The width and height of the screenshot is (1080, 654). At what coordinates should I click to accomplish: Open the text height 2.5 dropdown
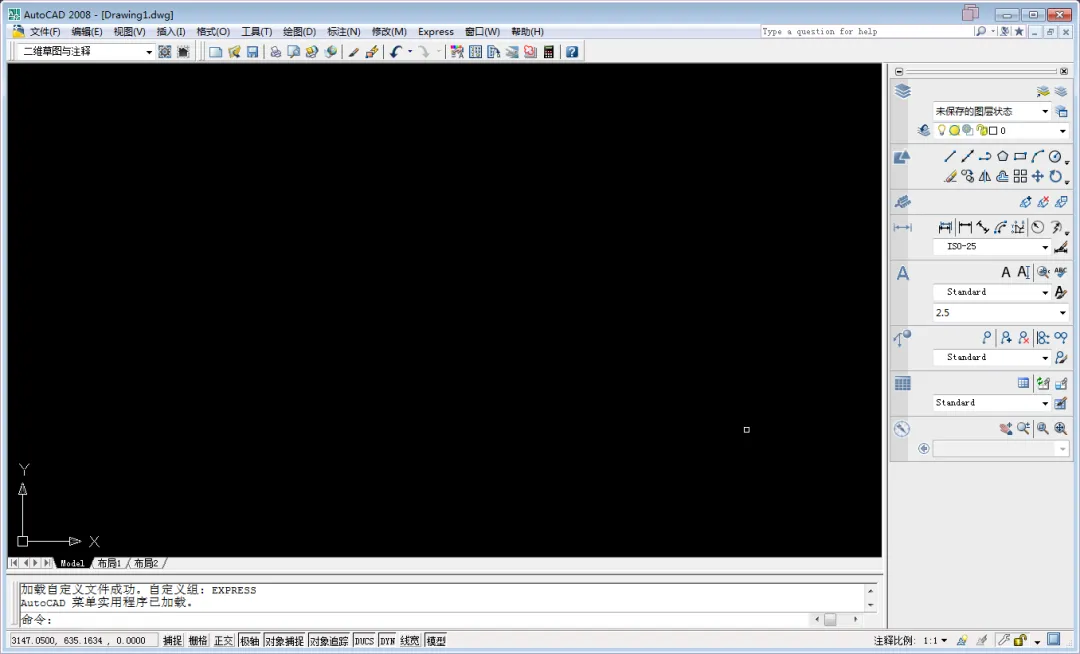[x=1063, y=313]
